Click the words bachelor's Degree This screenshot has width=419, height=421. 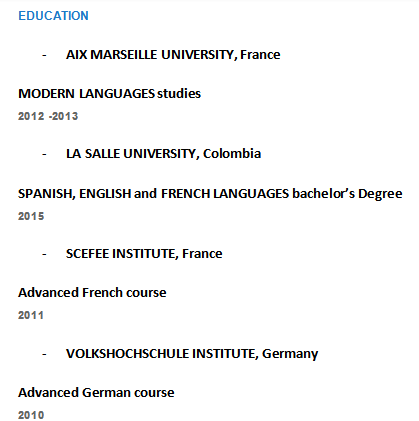347,194
